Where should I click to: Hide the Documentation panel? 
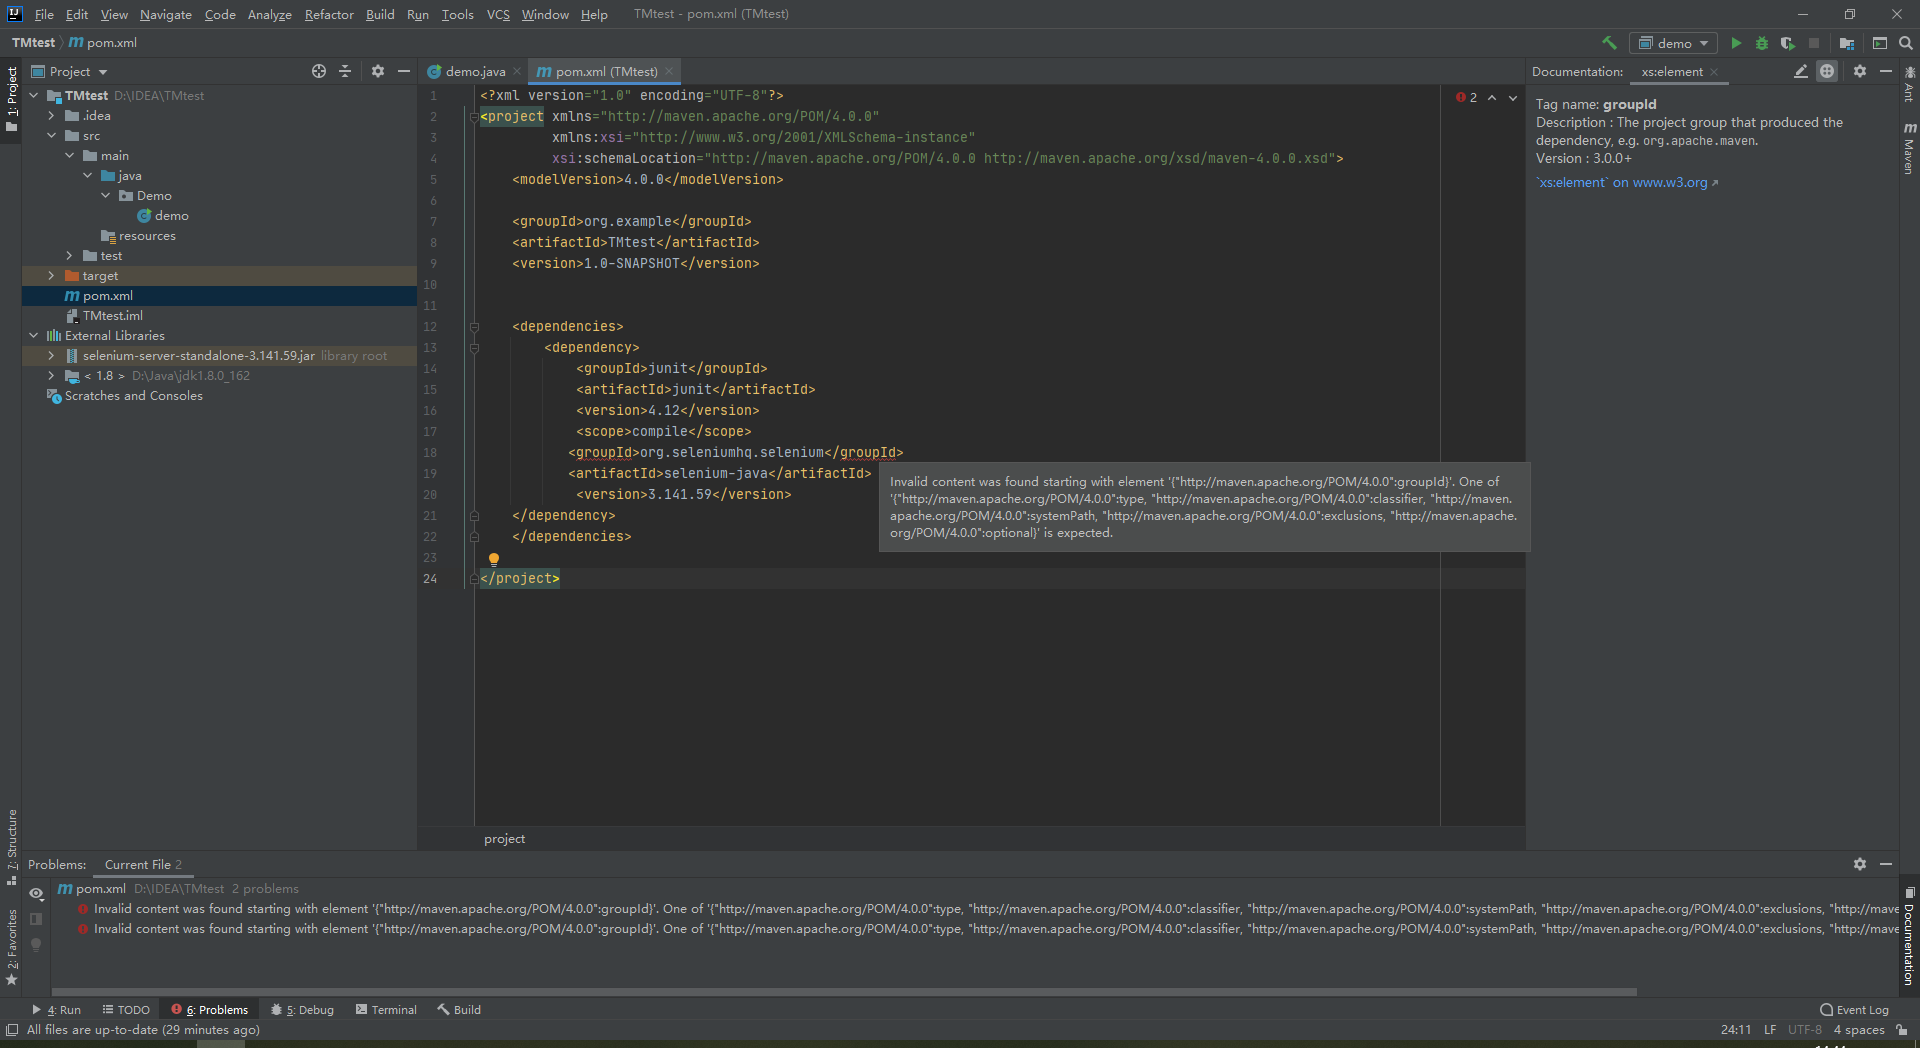(x=1886, y=71)
